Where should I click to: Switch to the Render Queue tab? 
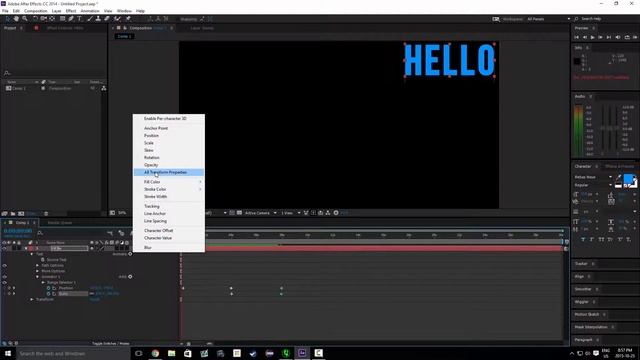(x=60, y=223)
